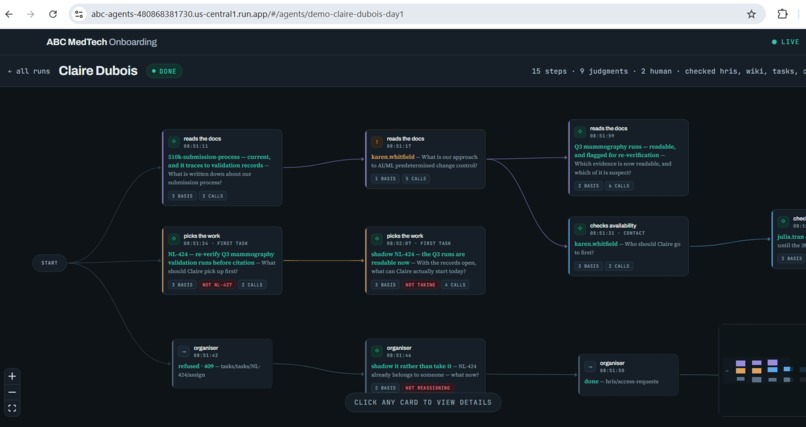This screenshot has width=806, height=427.
Task: Open the browser extensions puzzle icon
Action: 782,14
